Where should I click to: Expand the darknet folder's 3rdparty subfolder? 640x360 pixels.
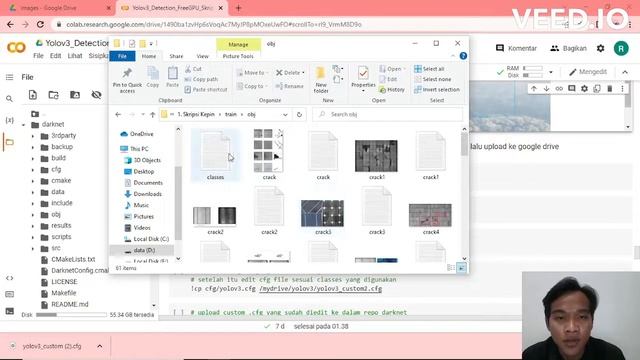[33, 136]
